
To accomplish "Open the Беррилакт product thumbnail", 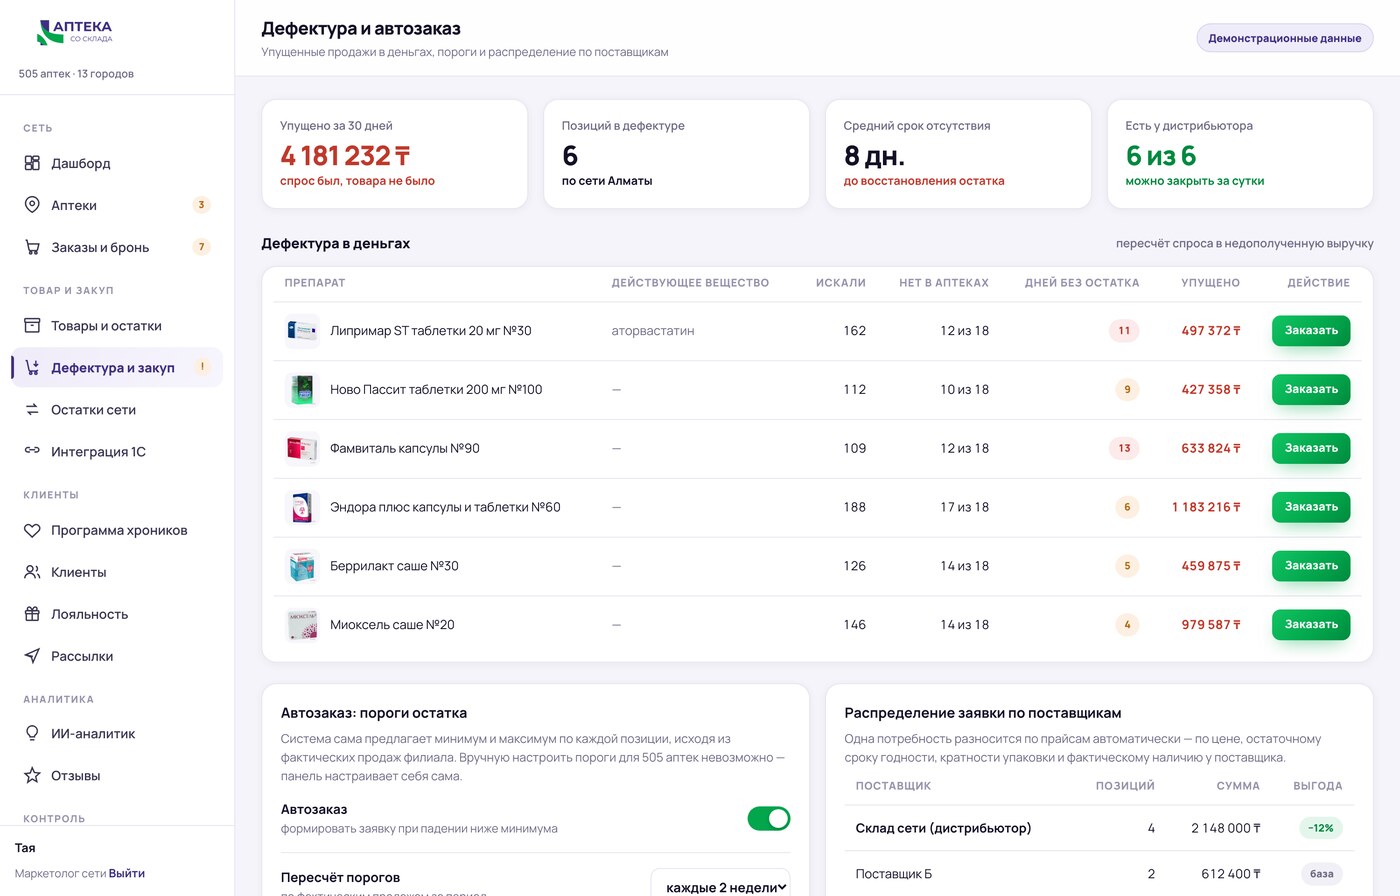I will tap(301, 566).
